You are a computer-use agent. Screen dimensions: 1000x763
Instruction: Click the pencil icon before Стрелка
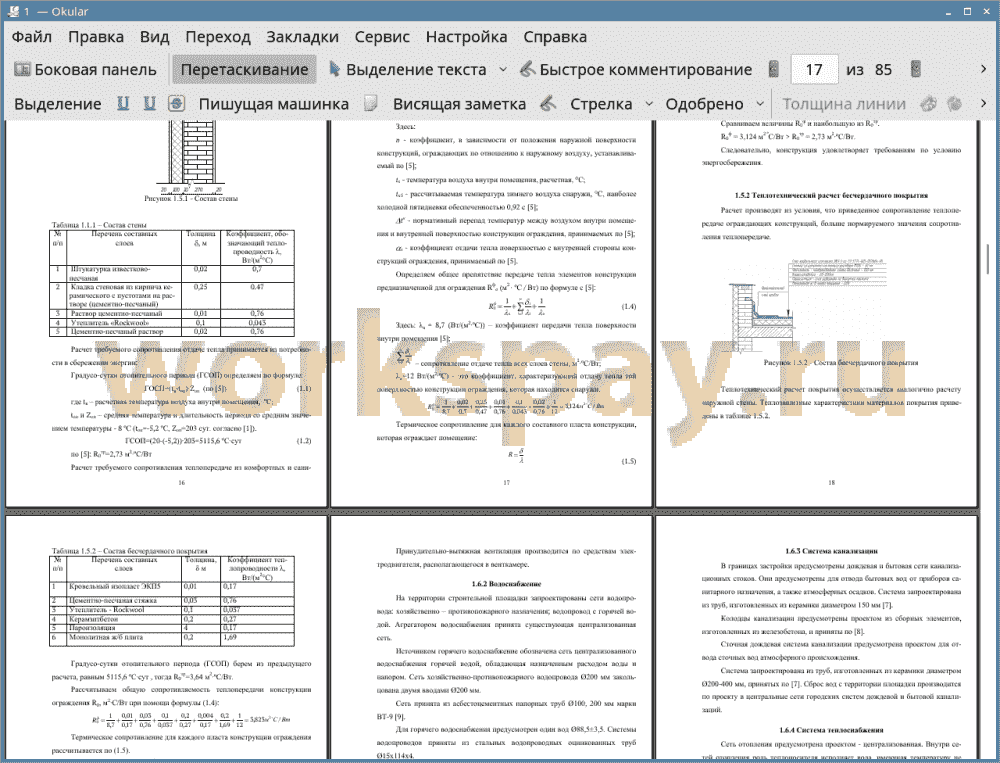pyautogui.click(x=548, y=103)
